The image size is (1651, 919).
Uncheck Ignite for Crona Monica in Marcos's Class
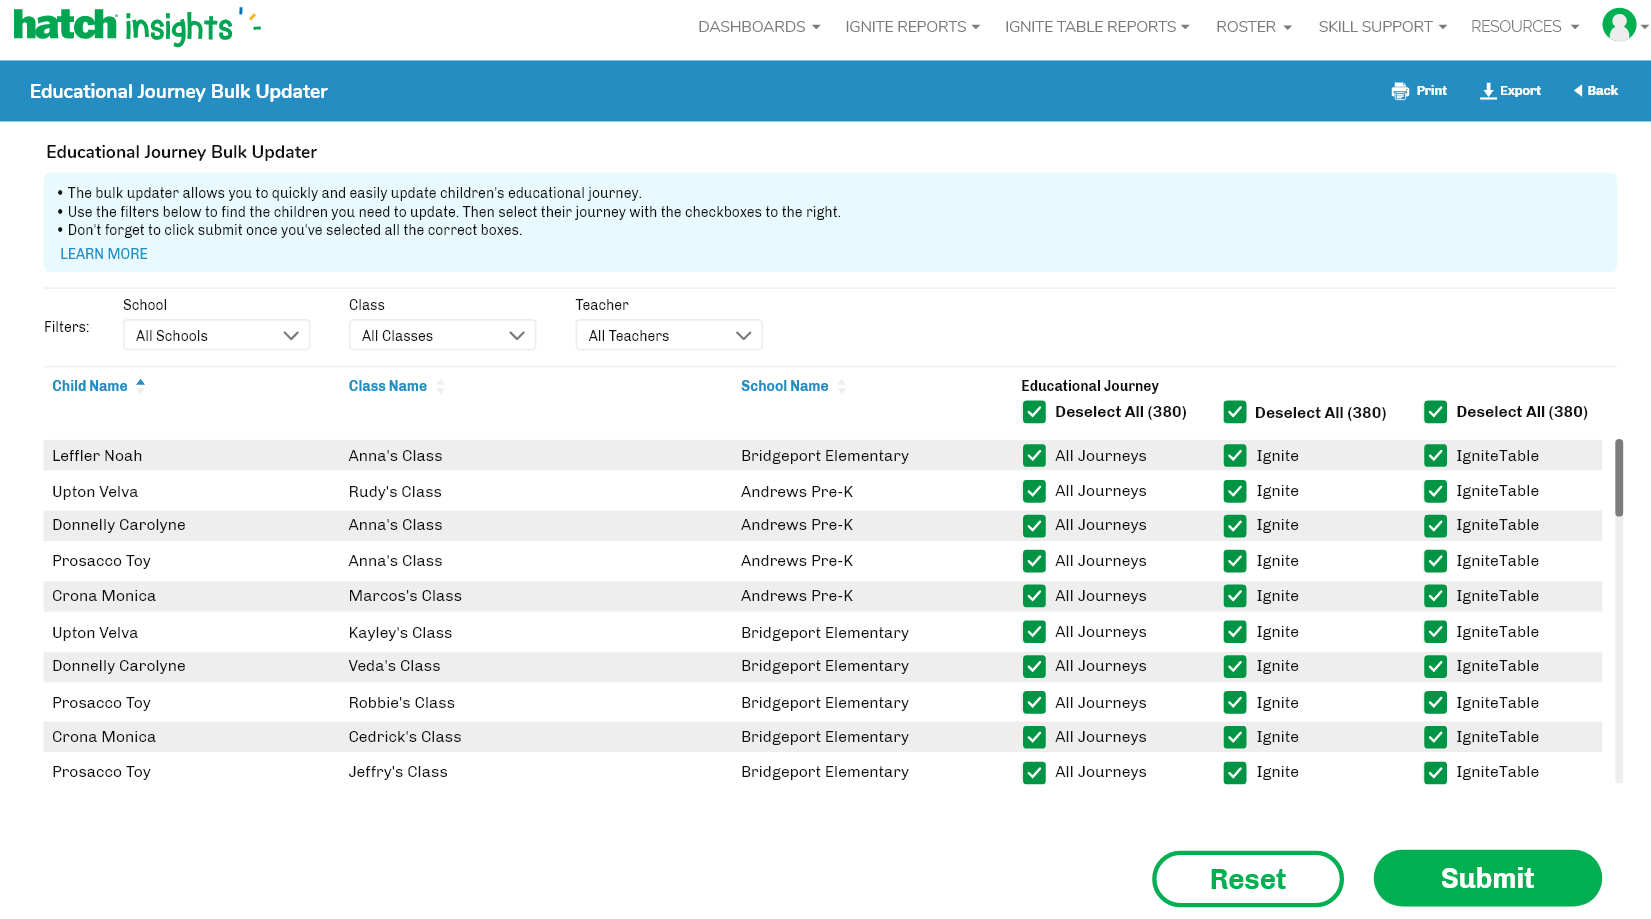click(1235, 596)
